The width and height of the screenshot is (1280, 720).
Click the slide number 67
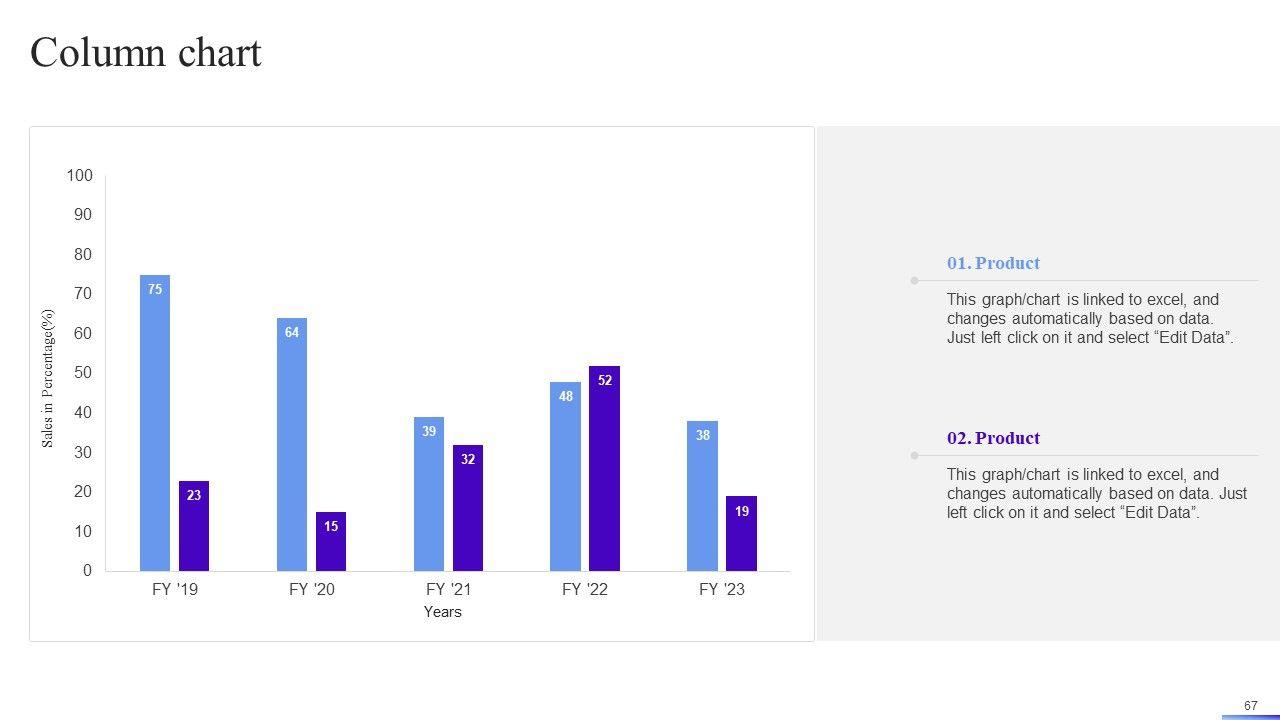point(1250,705)
